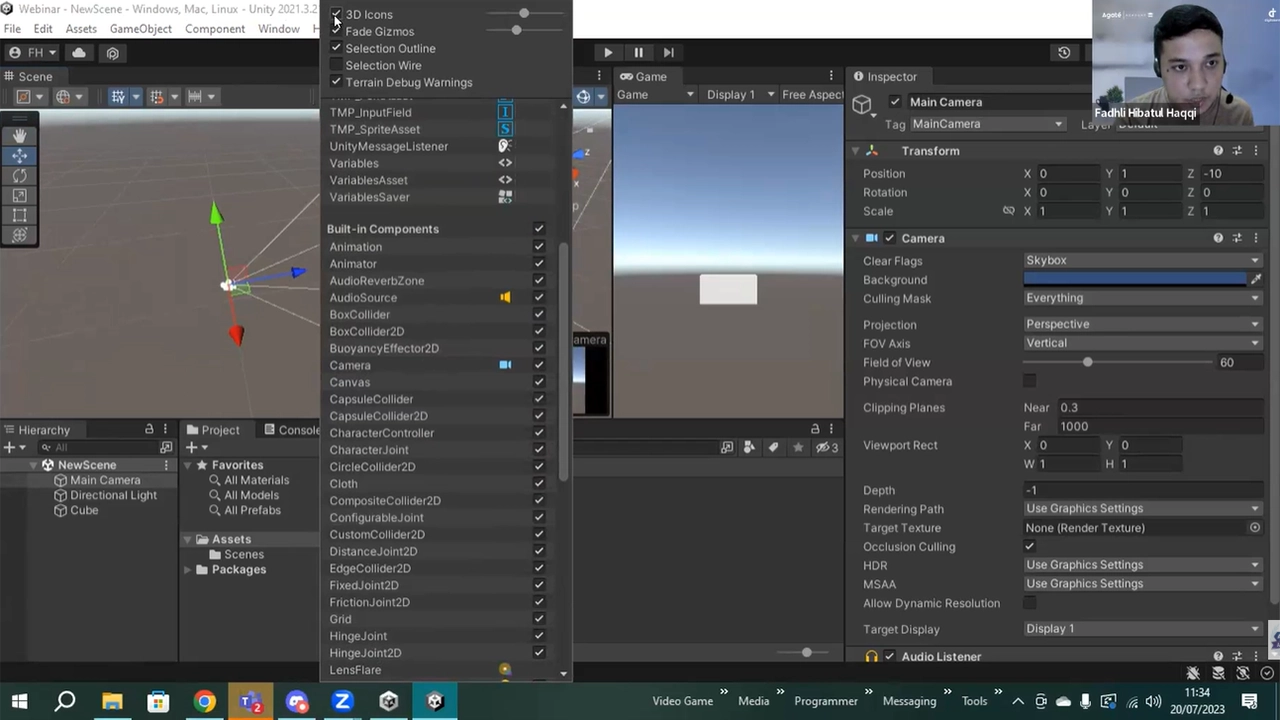Open Undo History in the toolbar
The image size is (1280, 720).
1064,52
